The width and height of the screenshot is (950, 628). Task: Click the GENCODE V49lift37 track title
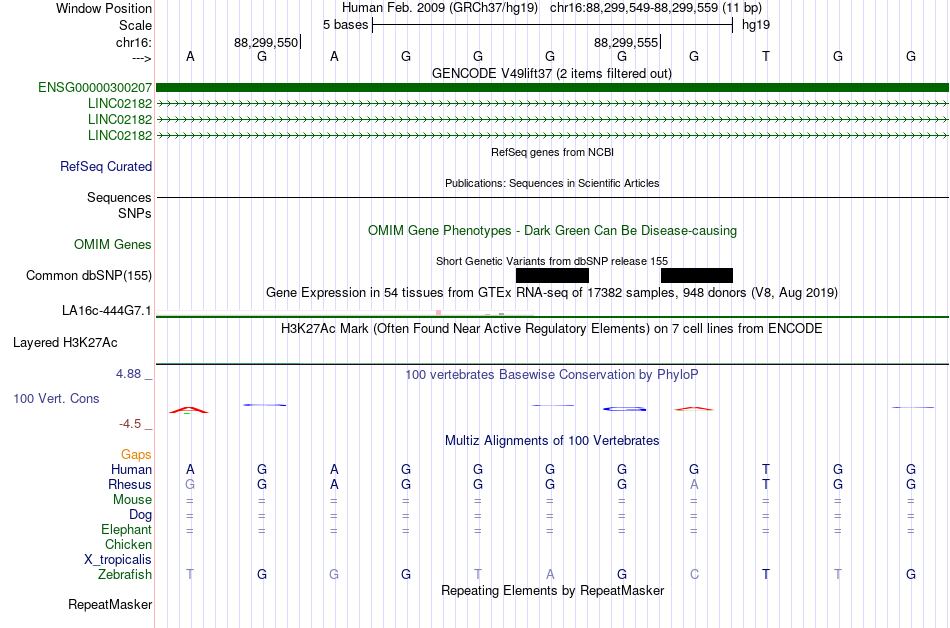click(551, 74)
